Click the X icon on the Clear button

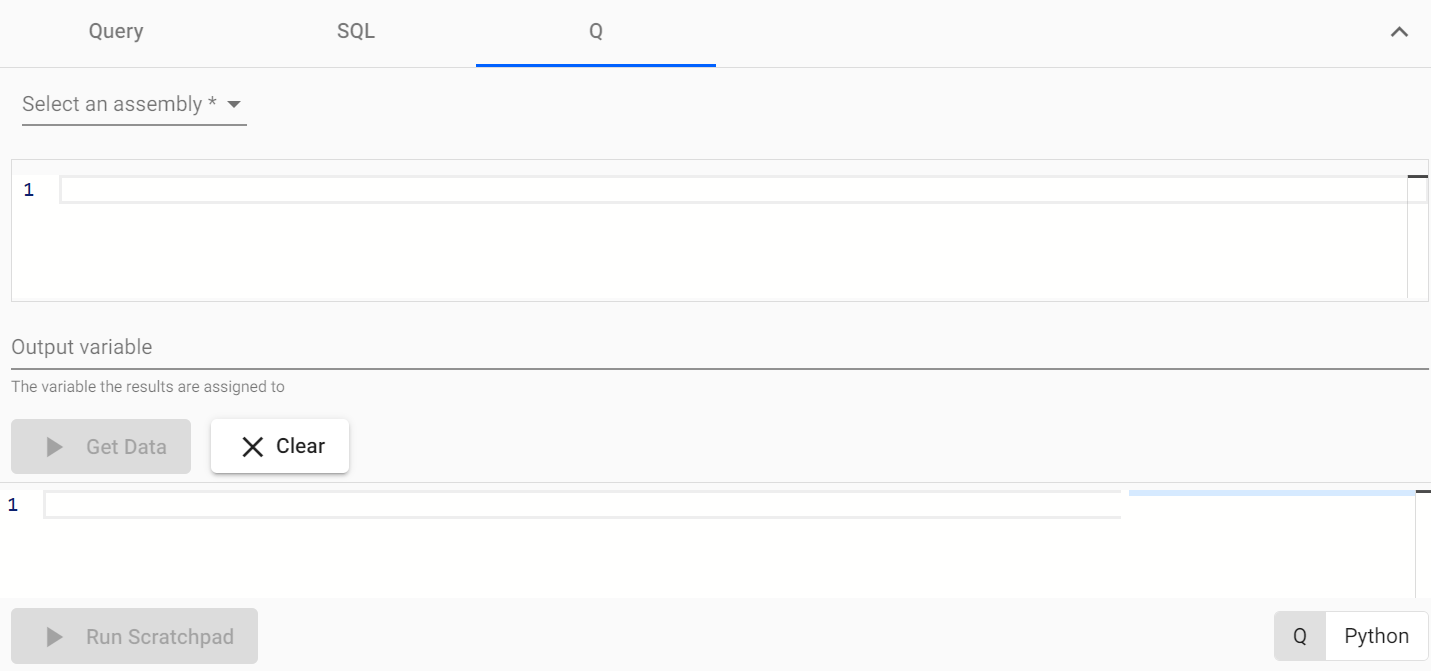click(253, 447)
